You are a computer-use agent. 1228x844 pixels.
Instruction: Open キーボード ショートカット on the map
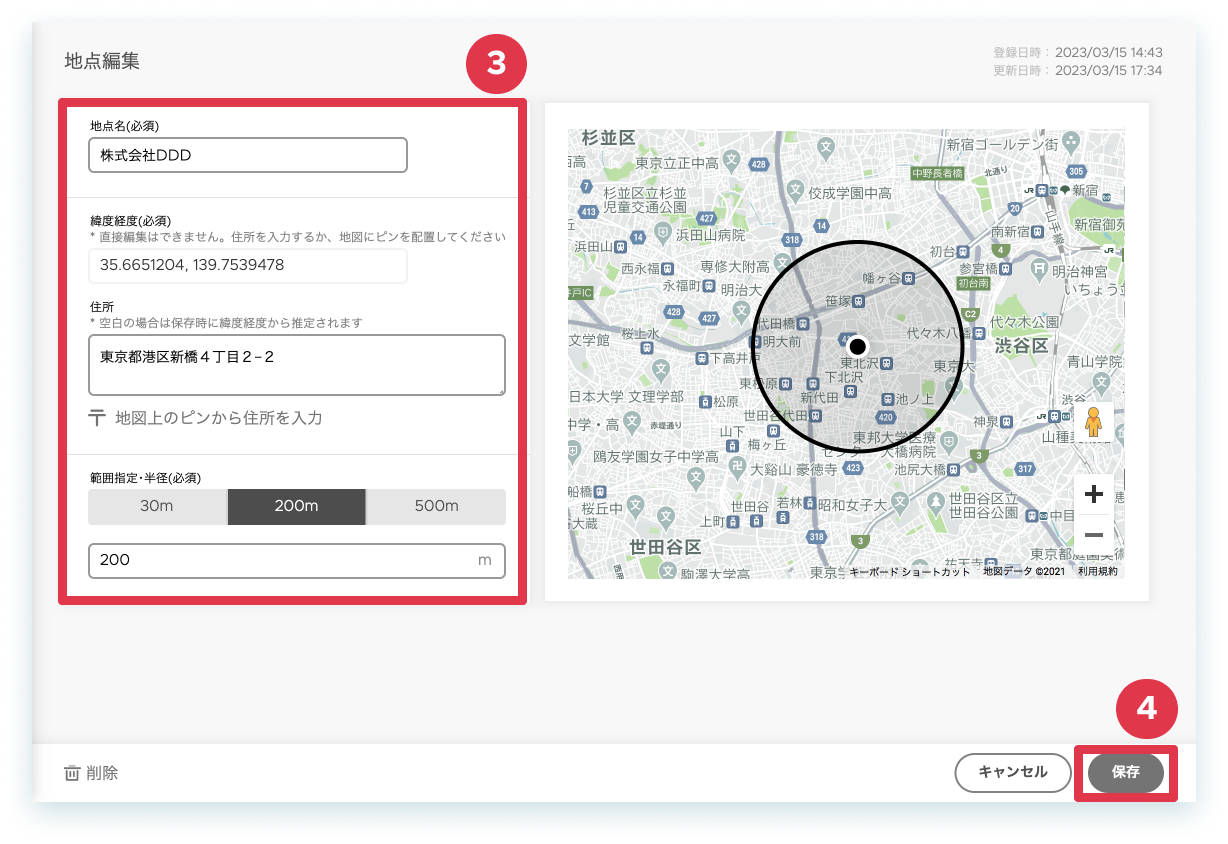click(x=910, y=572)
